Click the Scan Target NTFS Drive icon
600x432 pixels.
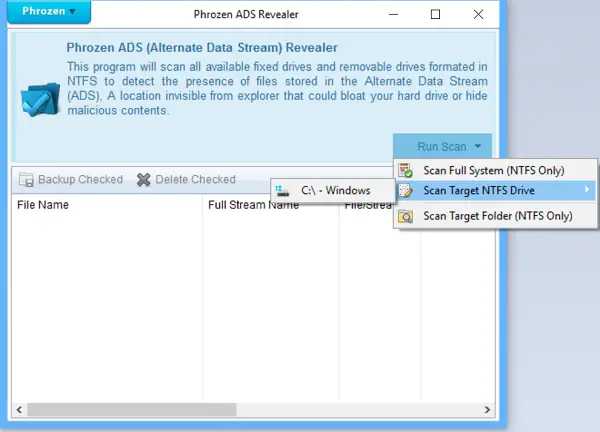(x=405, y=190)
